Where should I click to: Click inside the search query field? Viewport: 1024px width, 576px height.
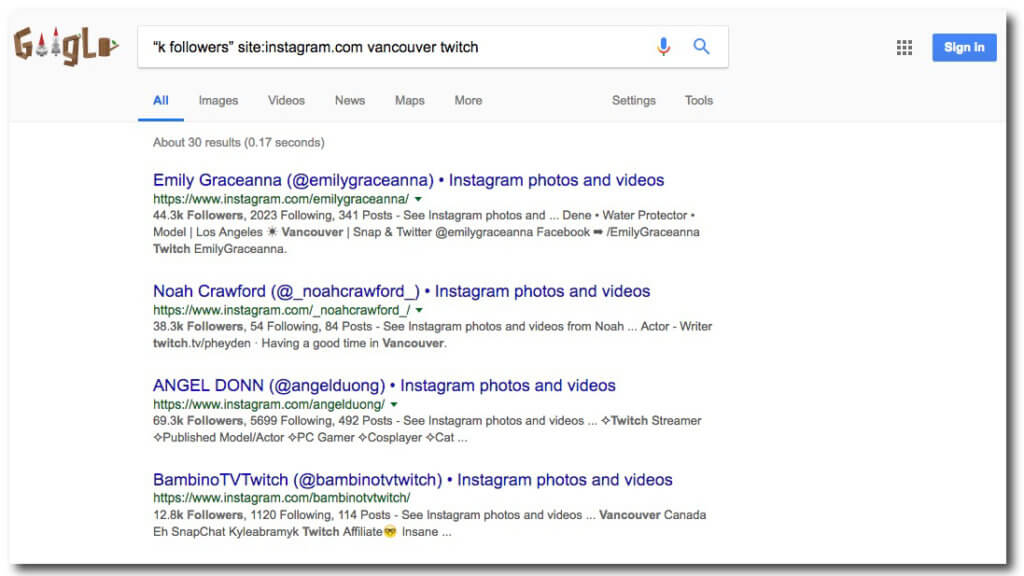[x=400, y=46]
